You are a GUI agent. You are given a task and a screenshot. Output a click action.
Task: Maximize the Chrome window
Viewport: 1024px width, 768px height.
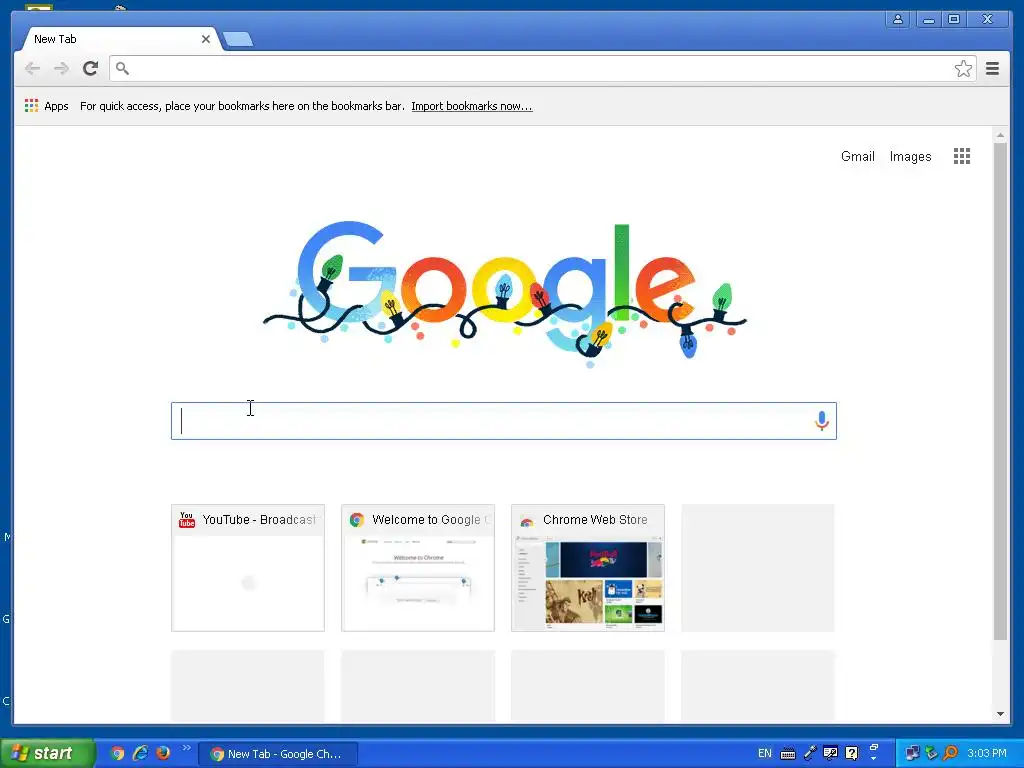coord(953,20)
